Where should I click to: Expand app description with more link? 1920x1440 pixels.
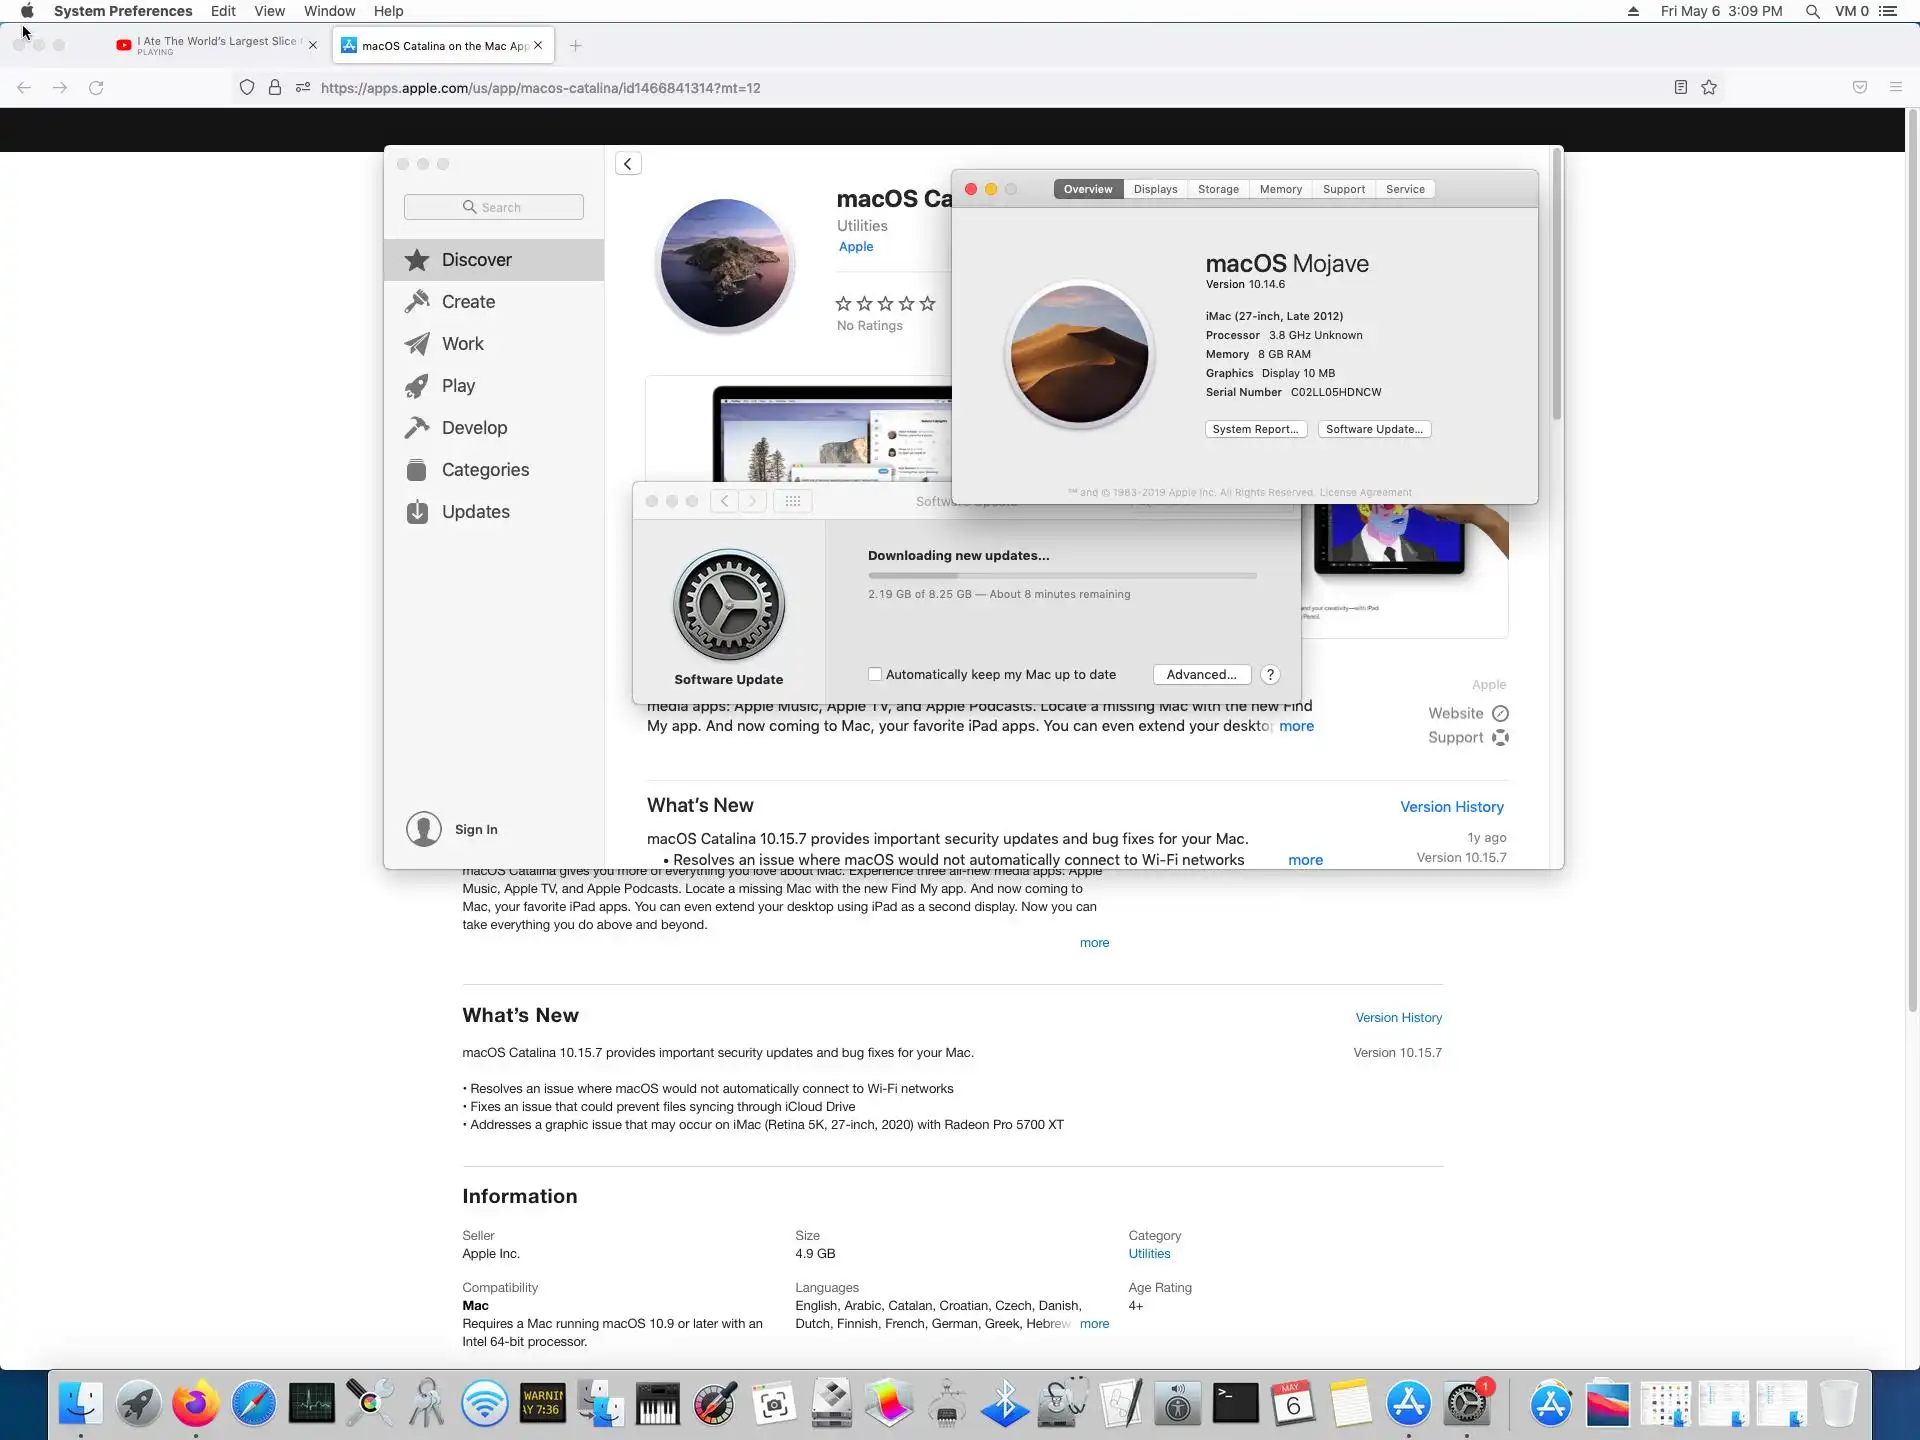1094,943
